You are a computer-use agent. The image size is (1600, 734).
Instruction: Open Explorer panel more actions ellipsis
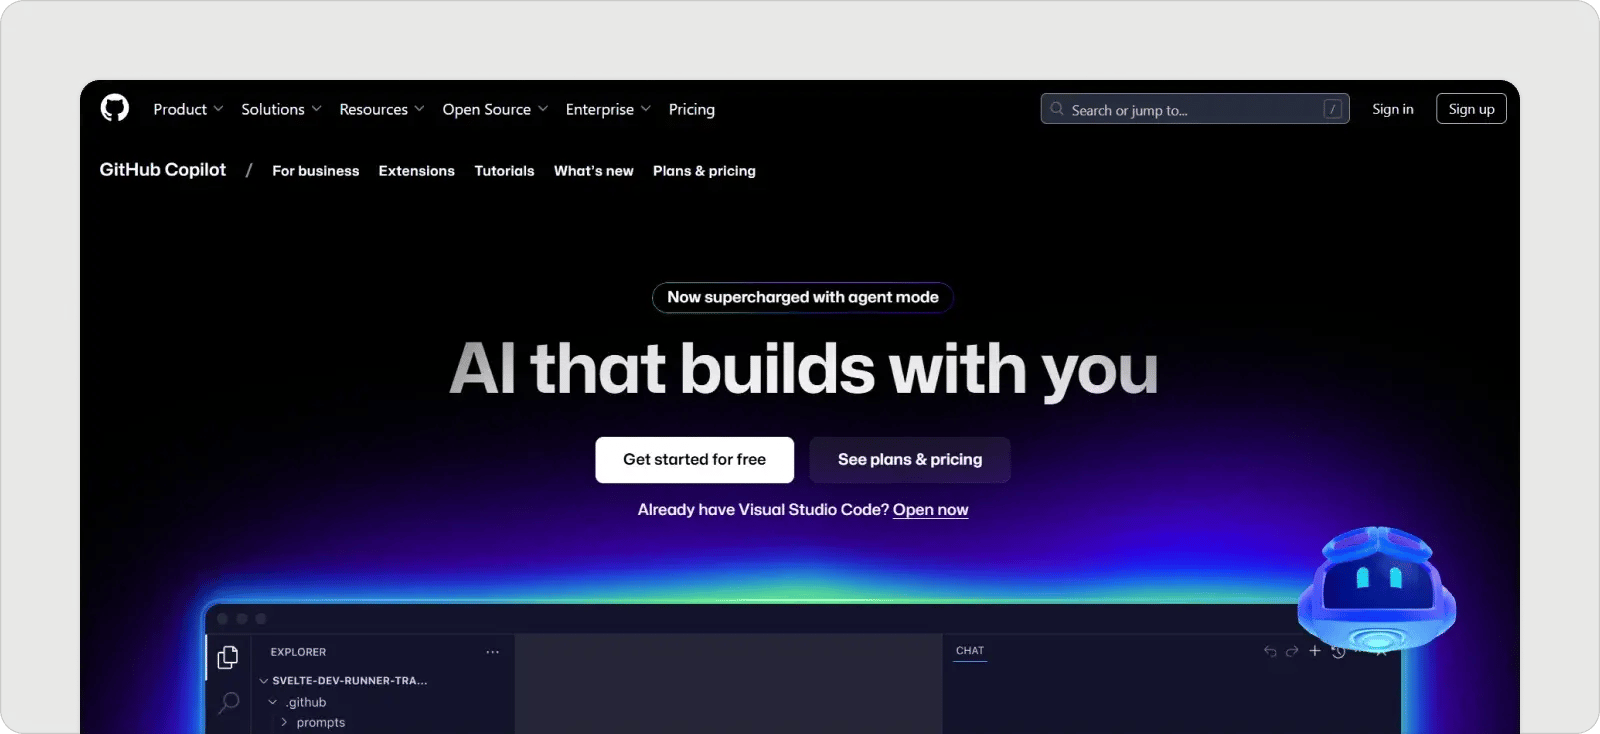click(492, 652)
